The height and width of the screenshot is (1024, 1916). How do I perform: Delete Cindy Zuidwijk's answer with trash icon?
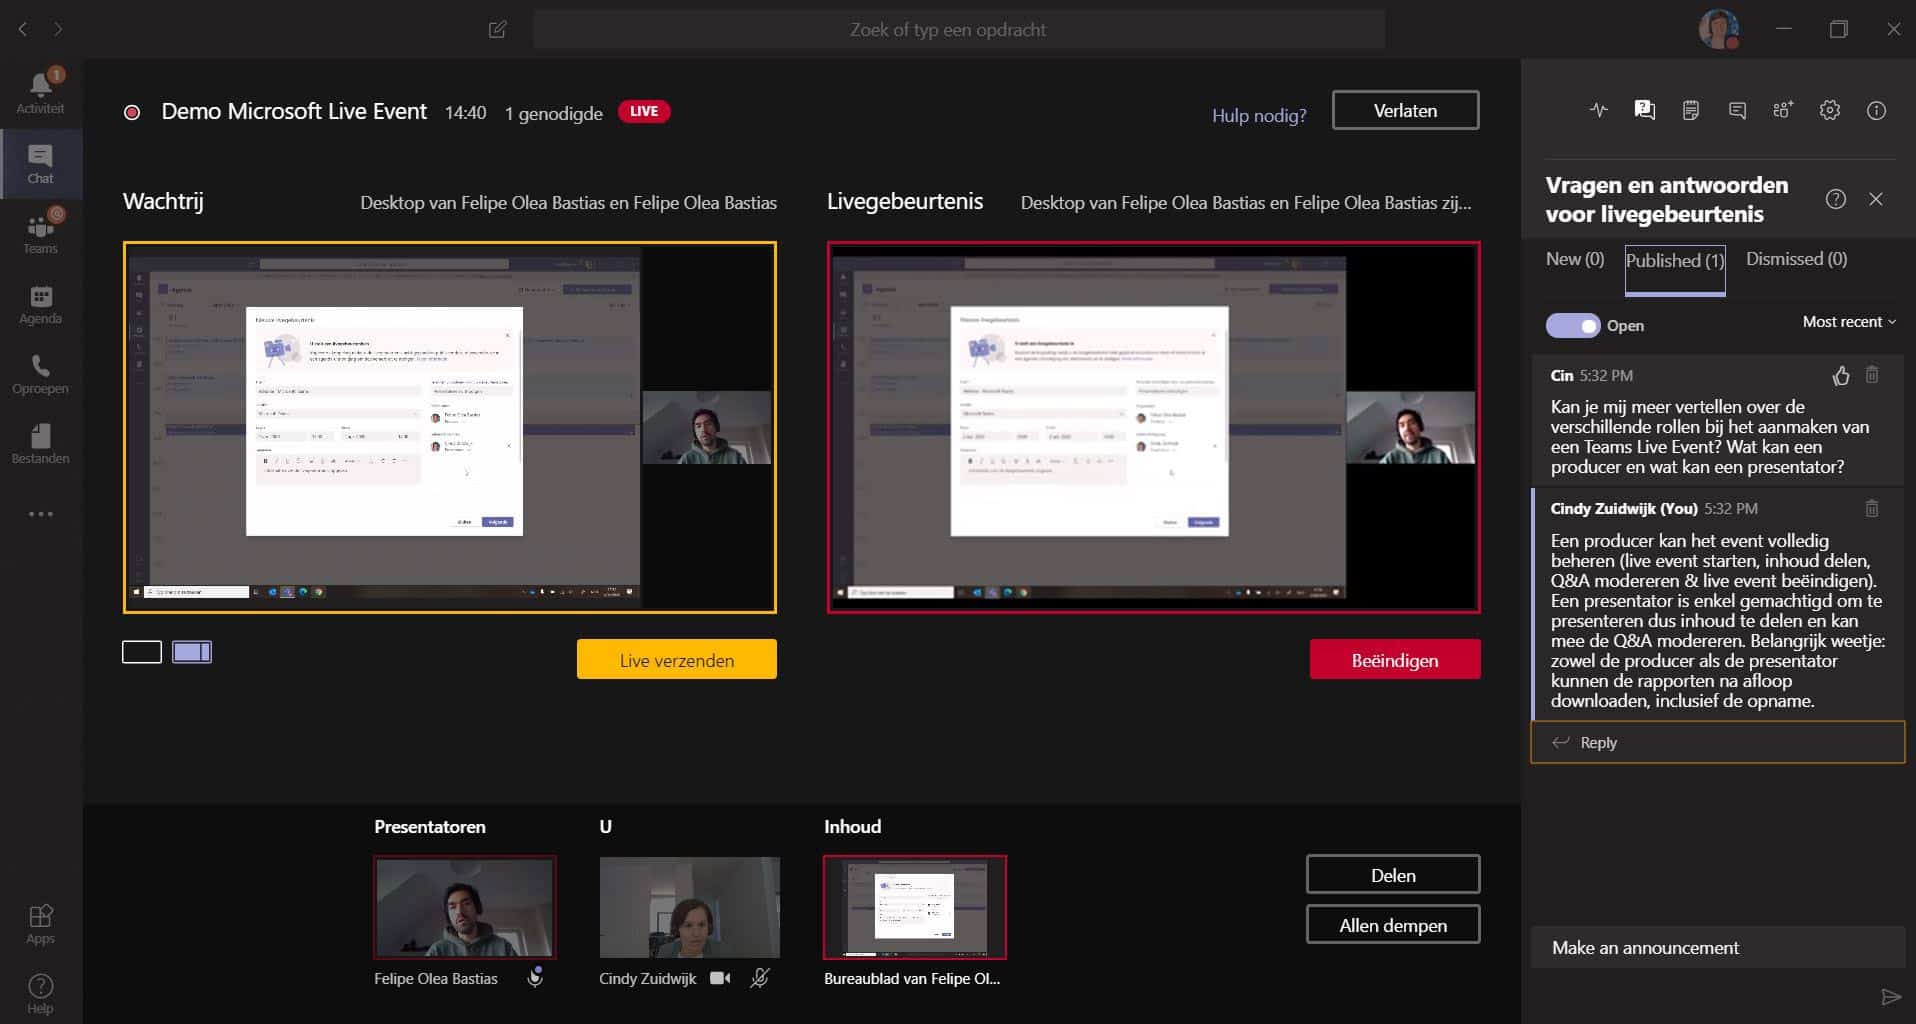point(1872,508)
